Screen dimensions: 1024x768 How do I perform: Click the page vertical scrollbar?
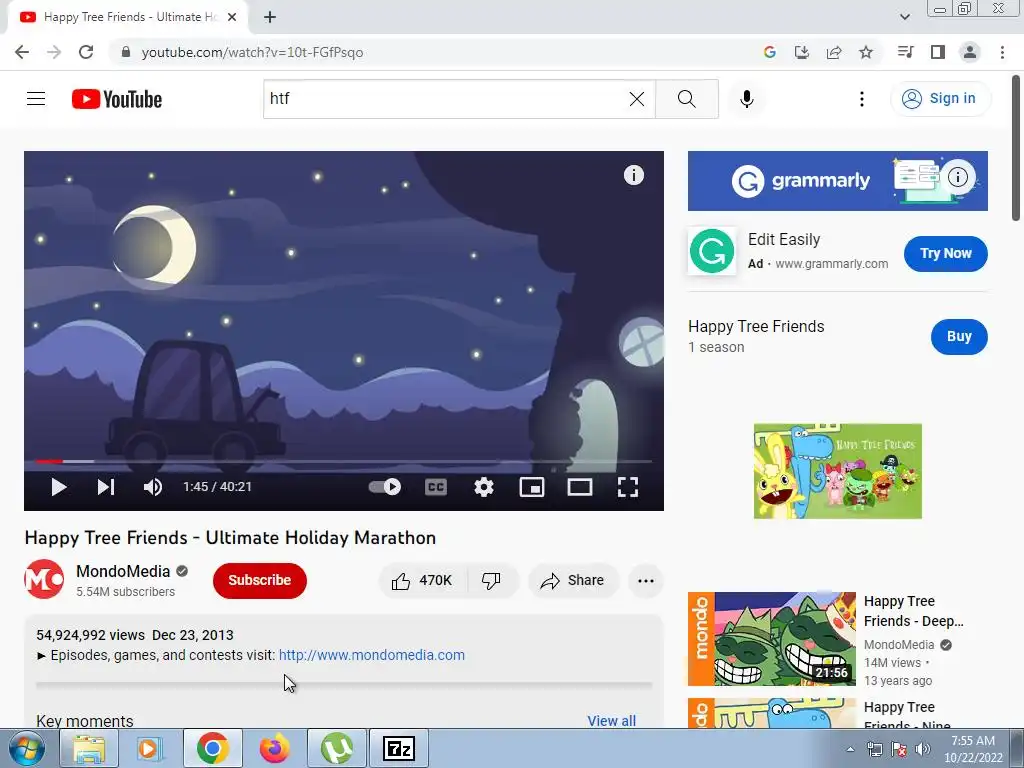tap(1016, 149)
